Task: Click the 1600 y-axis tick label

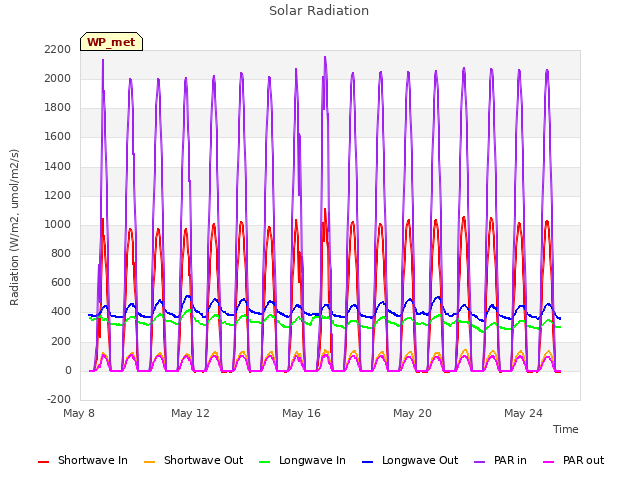Action: pos(58,136)
